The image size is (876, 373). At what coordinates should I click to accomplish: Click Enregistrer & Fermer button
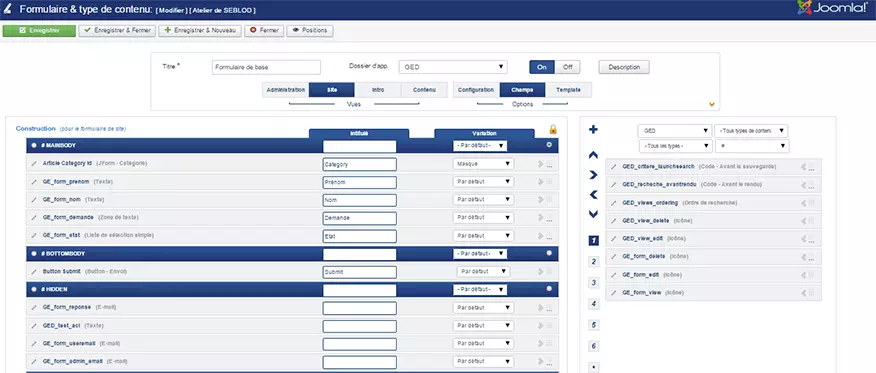coord(117,31)
